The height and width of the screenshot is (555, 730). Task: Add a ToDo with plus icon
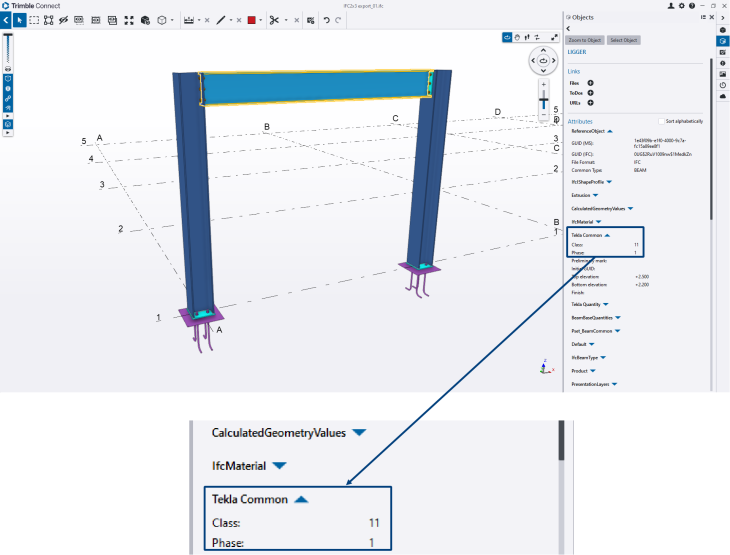pos(590,92)
